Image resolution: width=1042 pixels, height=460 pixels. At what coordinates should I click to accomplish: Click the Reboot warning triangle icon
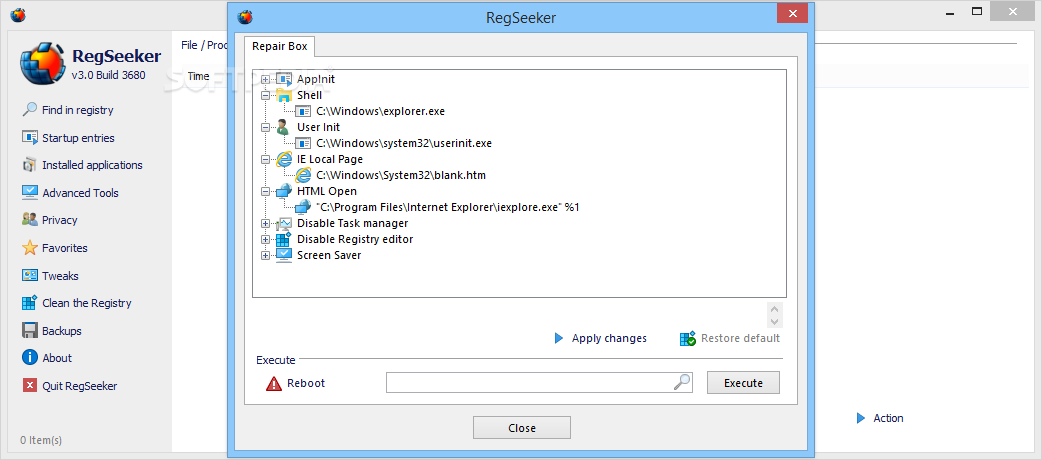coord(274,383)
